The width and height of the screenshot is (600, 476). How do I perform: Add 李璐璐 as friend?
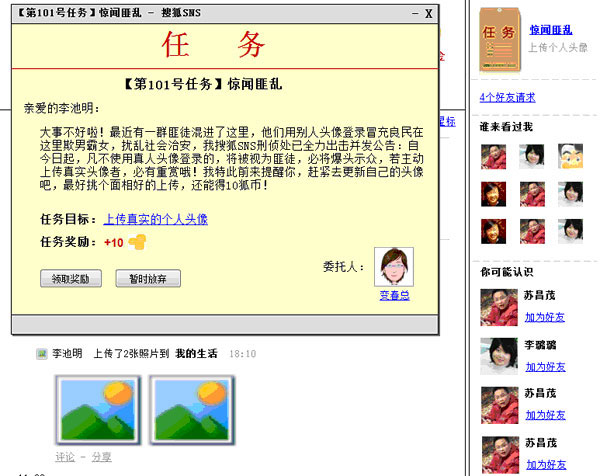pyautogui.click(x=545, y=367)
